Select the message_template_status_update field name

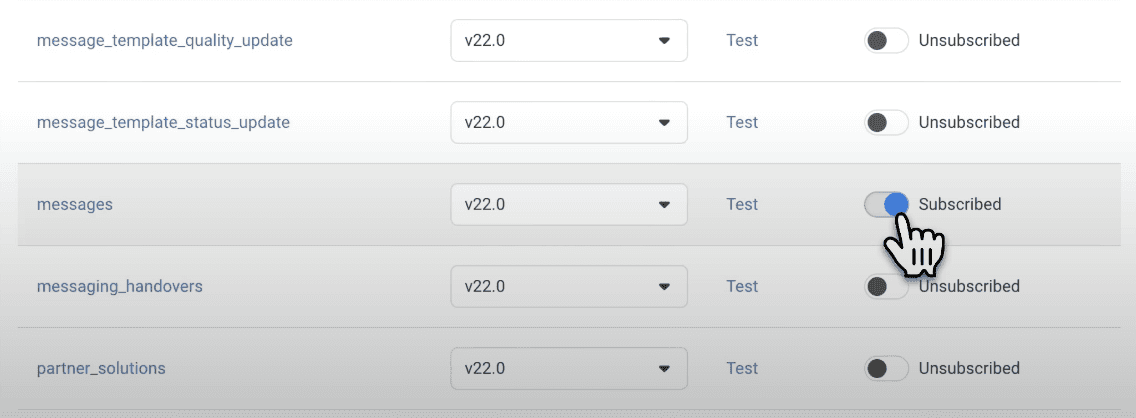163,122
